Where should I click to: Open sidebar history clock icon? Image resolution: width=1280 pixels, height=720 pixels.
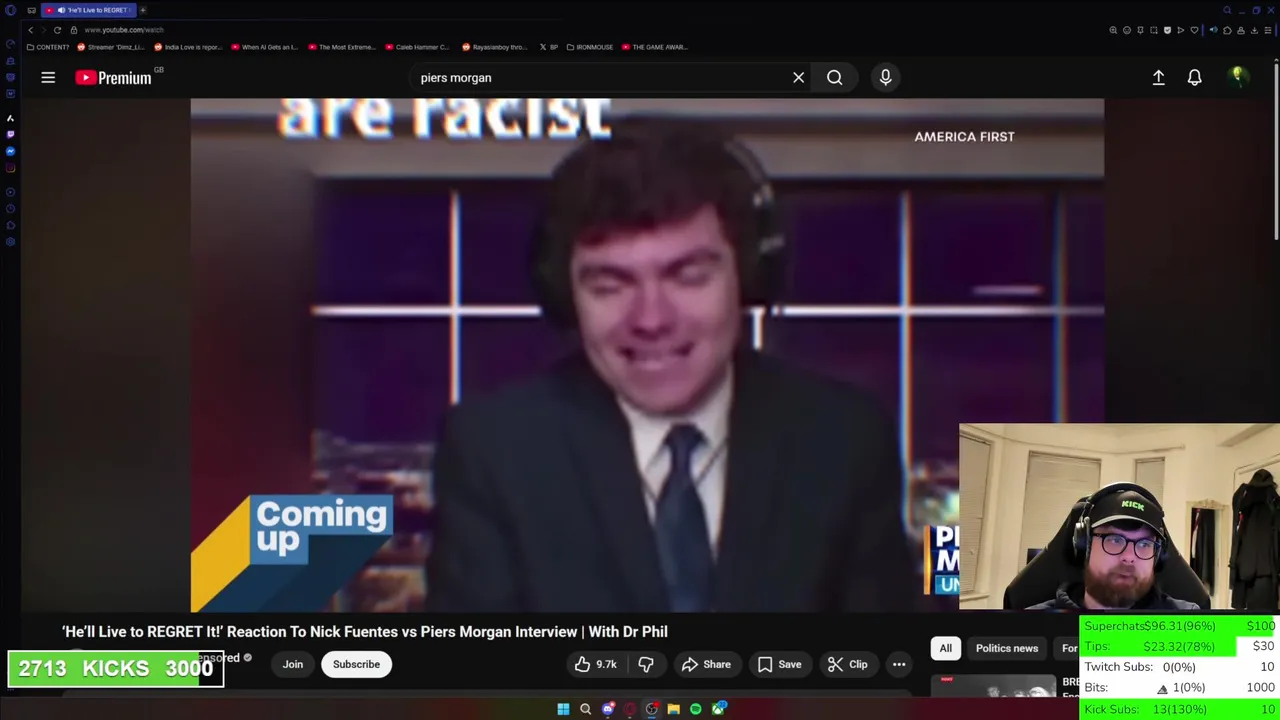coord(10,209)
